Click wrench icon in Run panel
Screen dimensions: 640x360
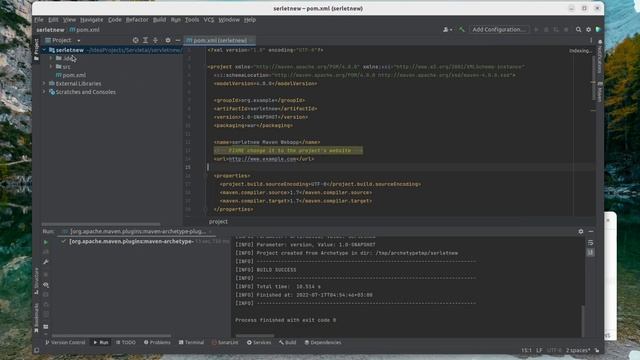pyautogui.click(x=46, y=262)
